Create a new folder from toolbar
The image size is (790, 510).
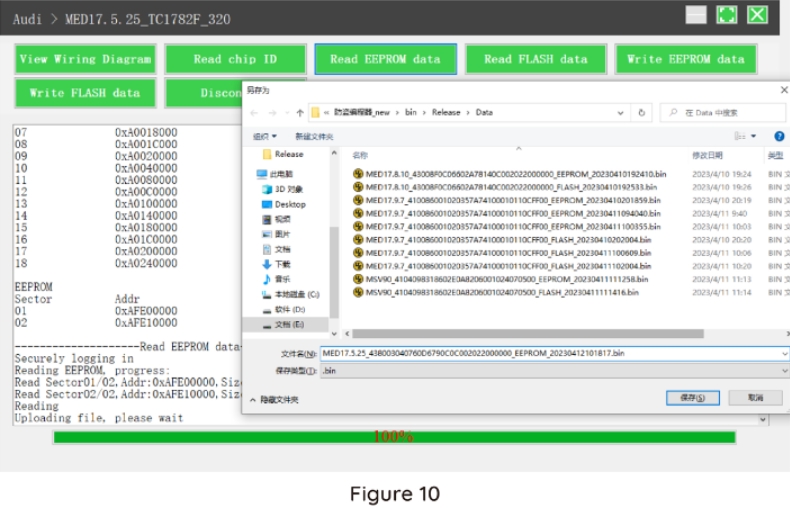point(314,137)
